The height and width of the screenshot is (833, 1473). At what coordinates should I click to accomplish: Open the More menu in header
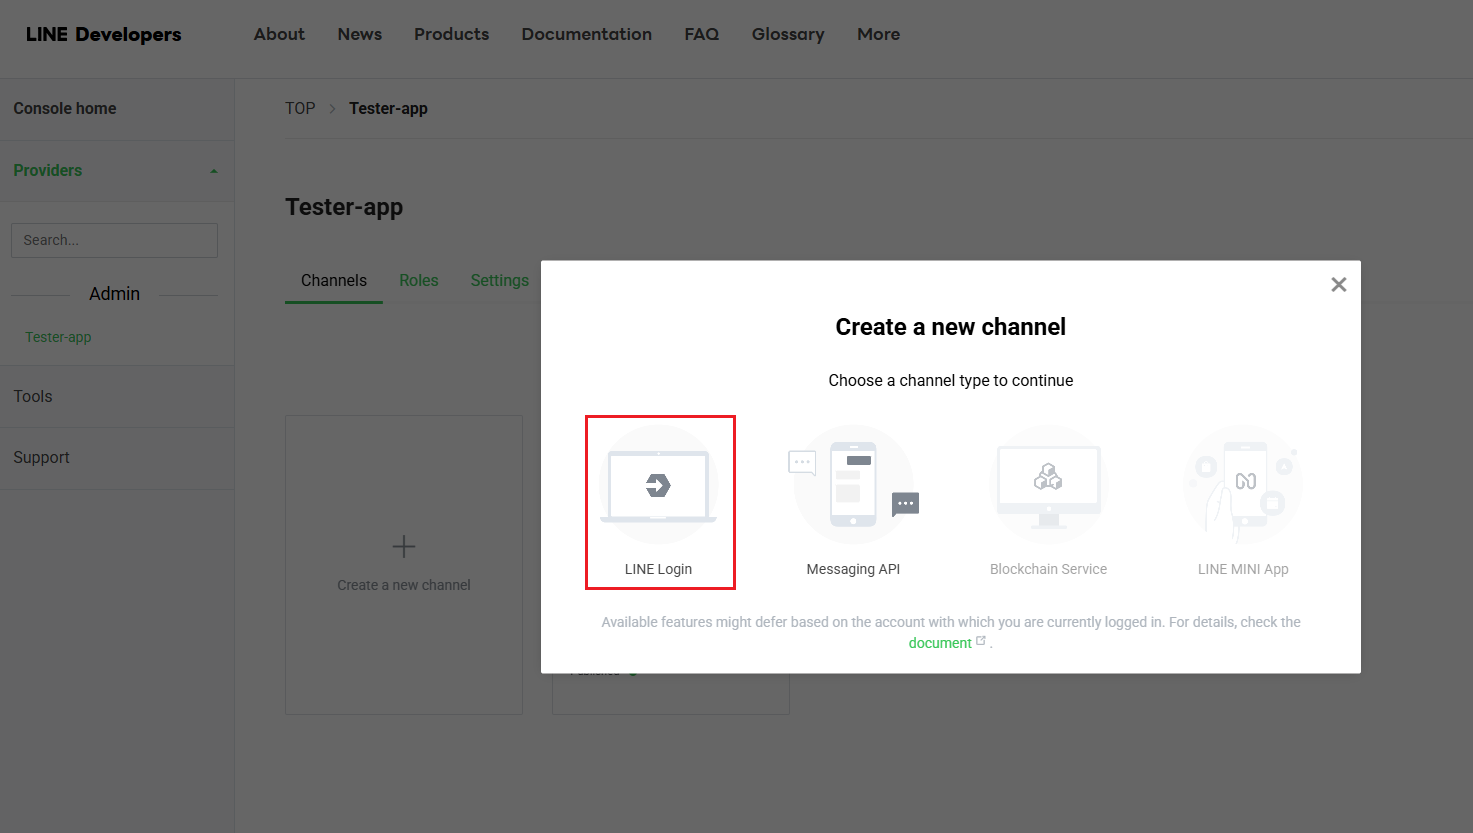(878, 34)
